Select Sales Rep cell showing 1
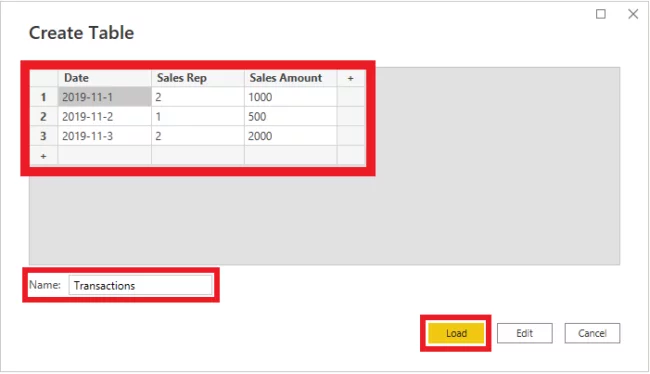Viewport: 650px width, 374px height. (198, 117)
